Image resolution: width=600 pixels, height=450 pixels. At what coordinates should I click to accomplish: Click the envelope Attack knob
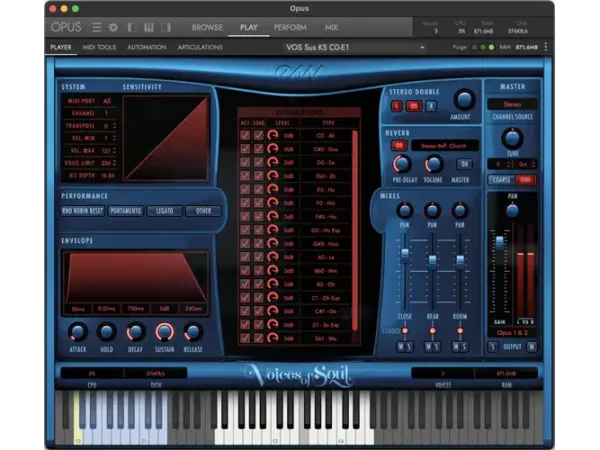point(78,332)
